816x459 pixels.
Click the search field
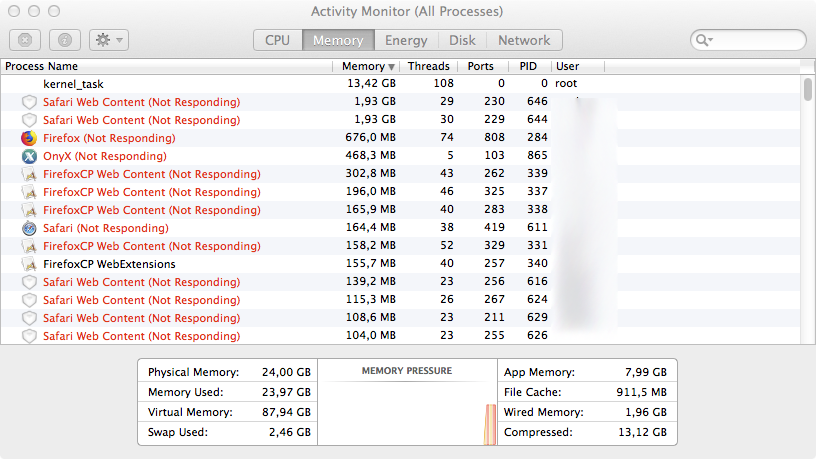tap(748, 40)
